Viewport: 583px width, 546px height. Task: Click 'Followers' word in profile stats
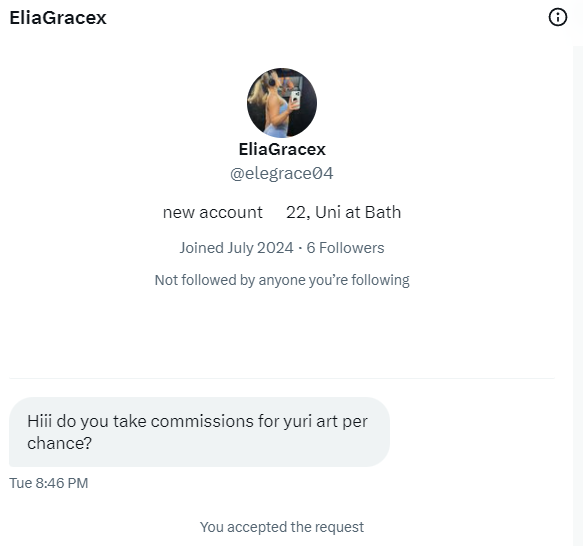352,248
